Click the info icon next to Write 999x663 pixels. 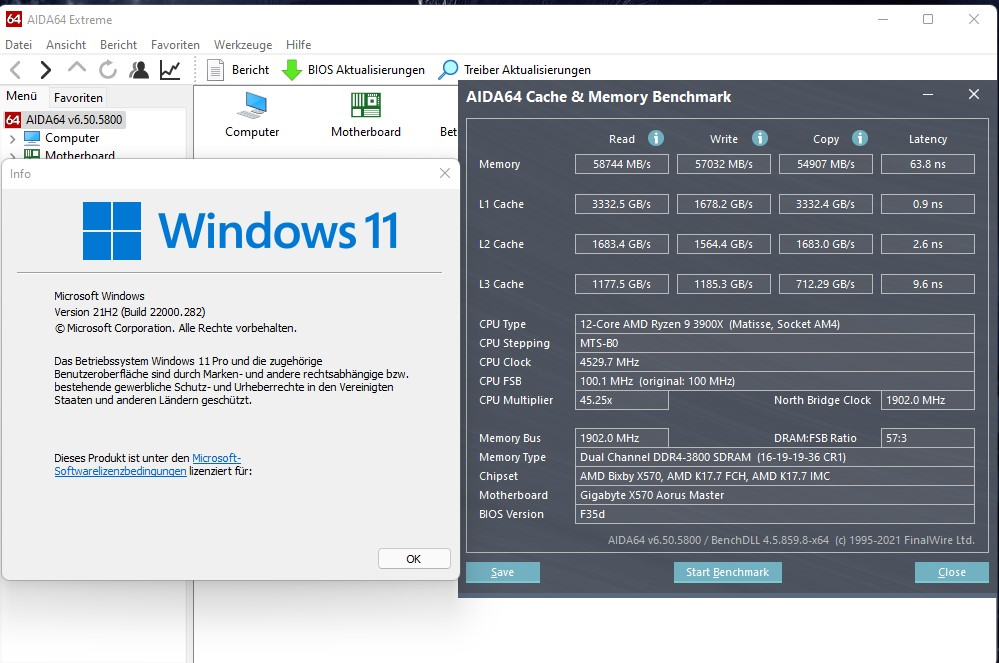759,138
